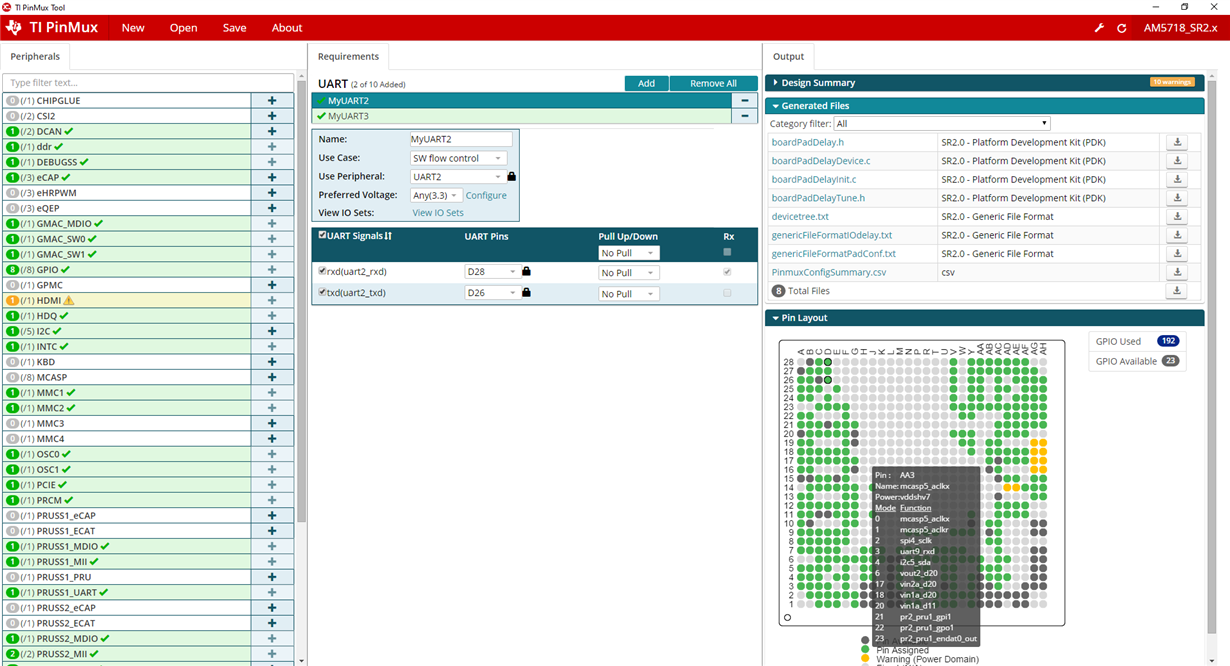Viewport: 1230px width, 666px height.
Task: Click the plus icon for PRUSS1_eCAP
Action: [272, 515]
